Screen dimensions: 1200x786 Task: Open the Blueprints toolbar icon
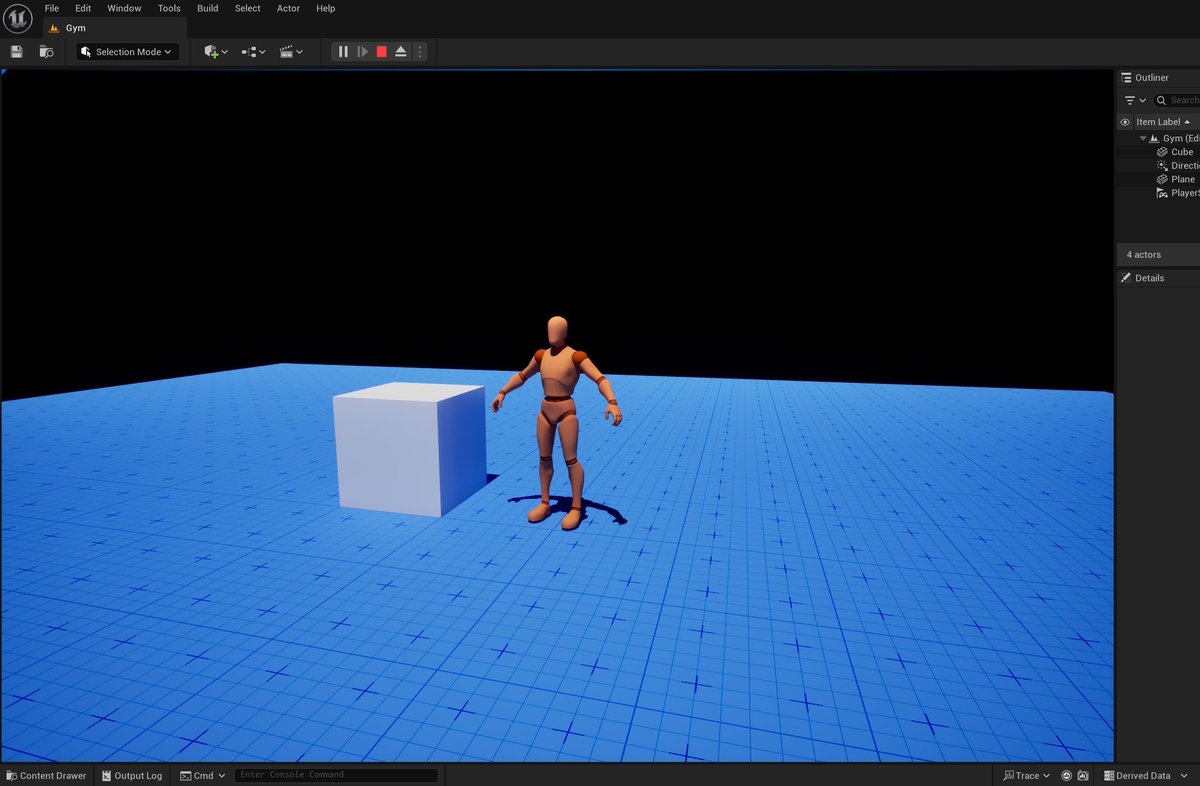coord(250,51)
